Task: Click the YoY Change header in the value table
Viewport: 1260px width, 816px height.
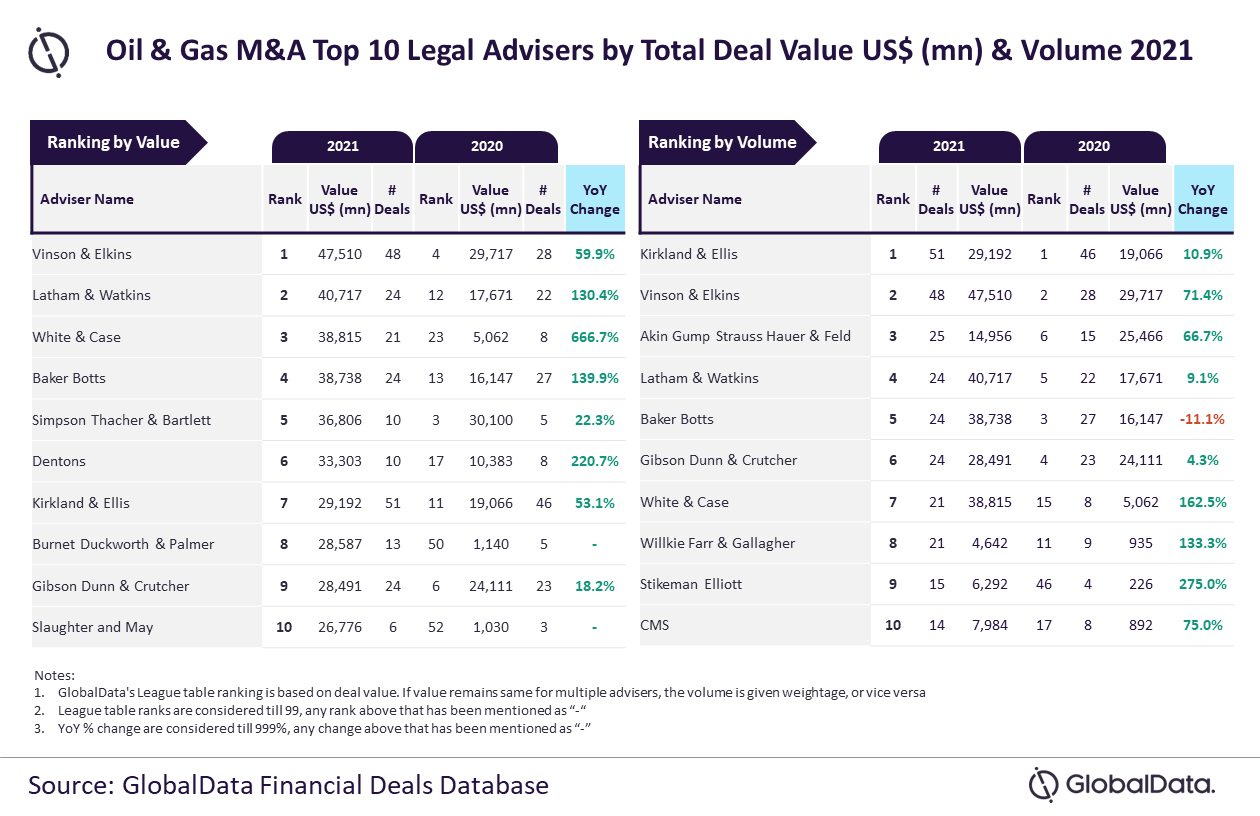Action: coord(595,199)
